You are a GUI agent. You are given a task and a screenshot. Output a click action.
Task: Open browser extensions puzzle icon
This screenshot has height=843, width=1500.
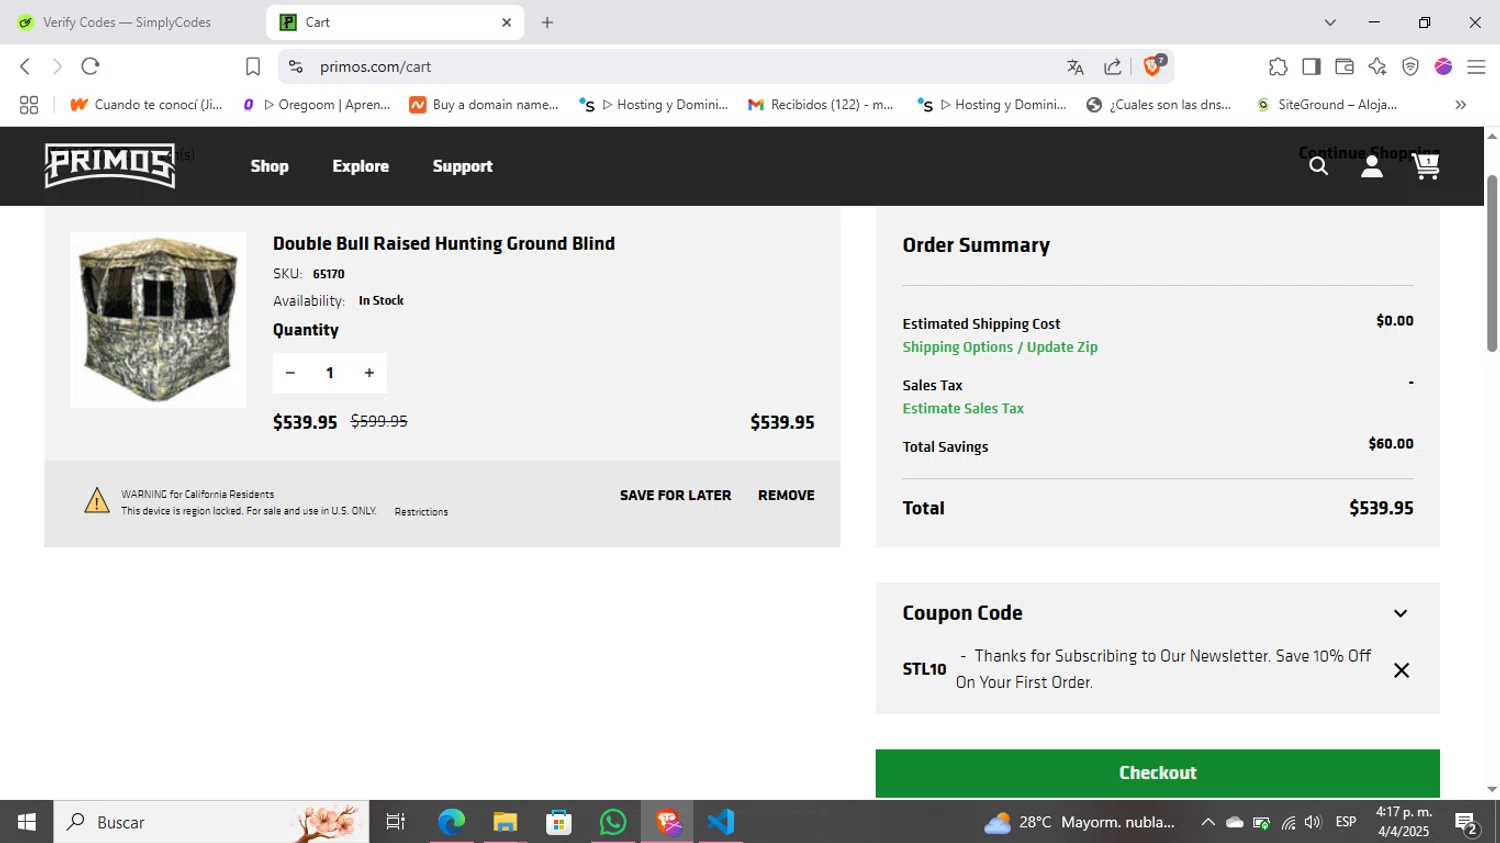tap(1277, 67)
